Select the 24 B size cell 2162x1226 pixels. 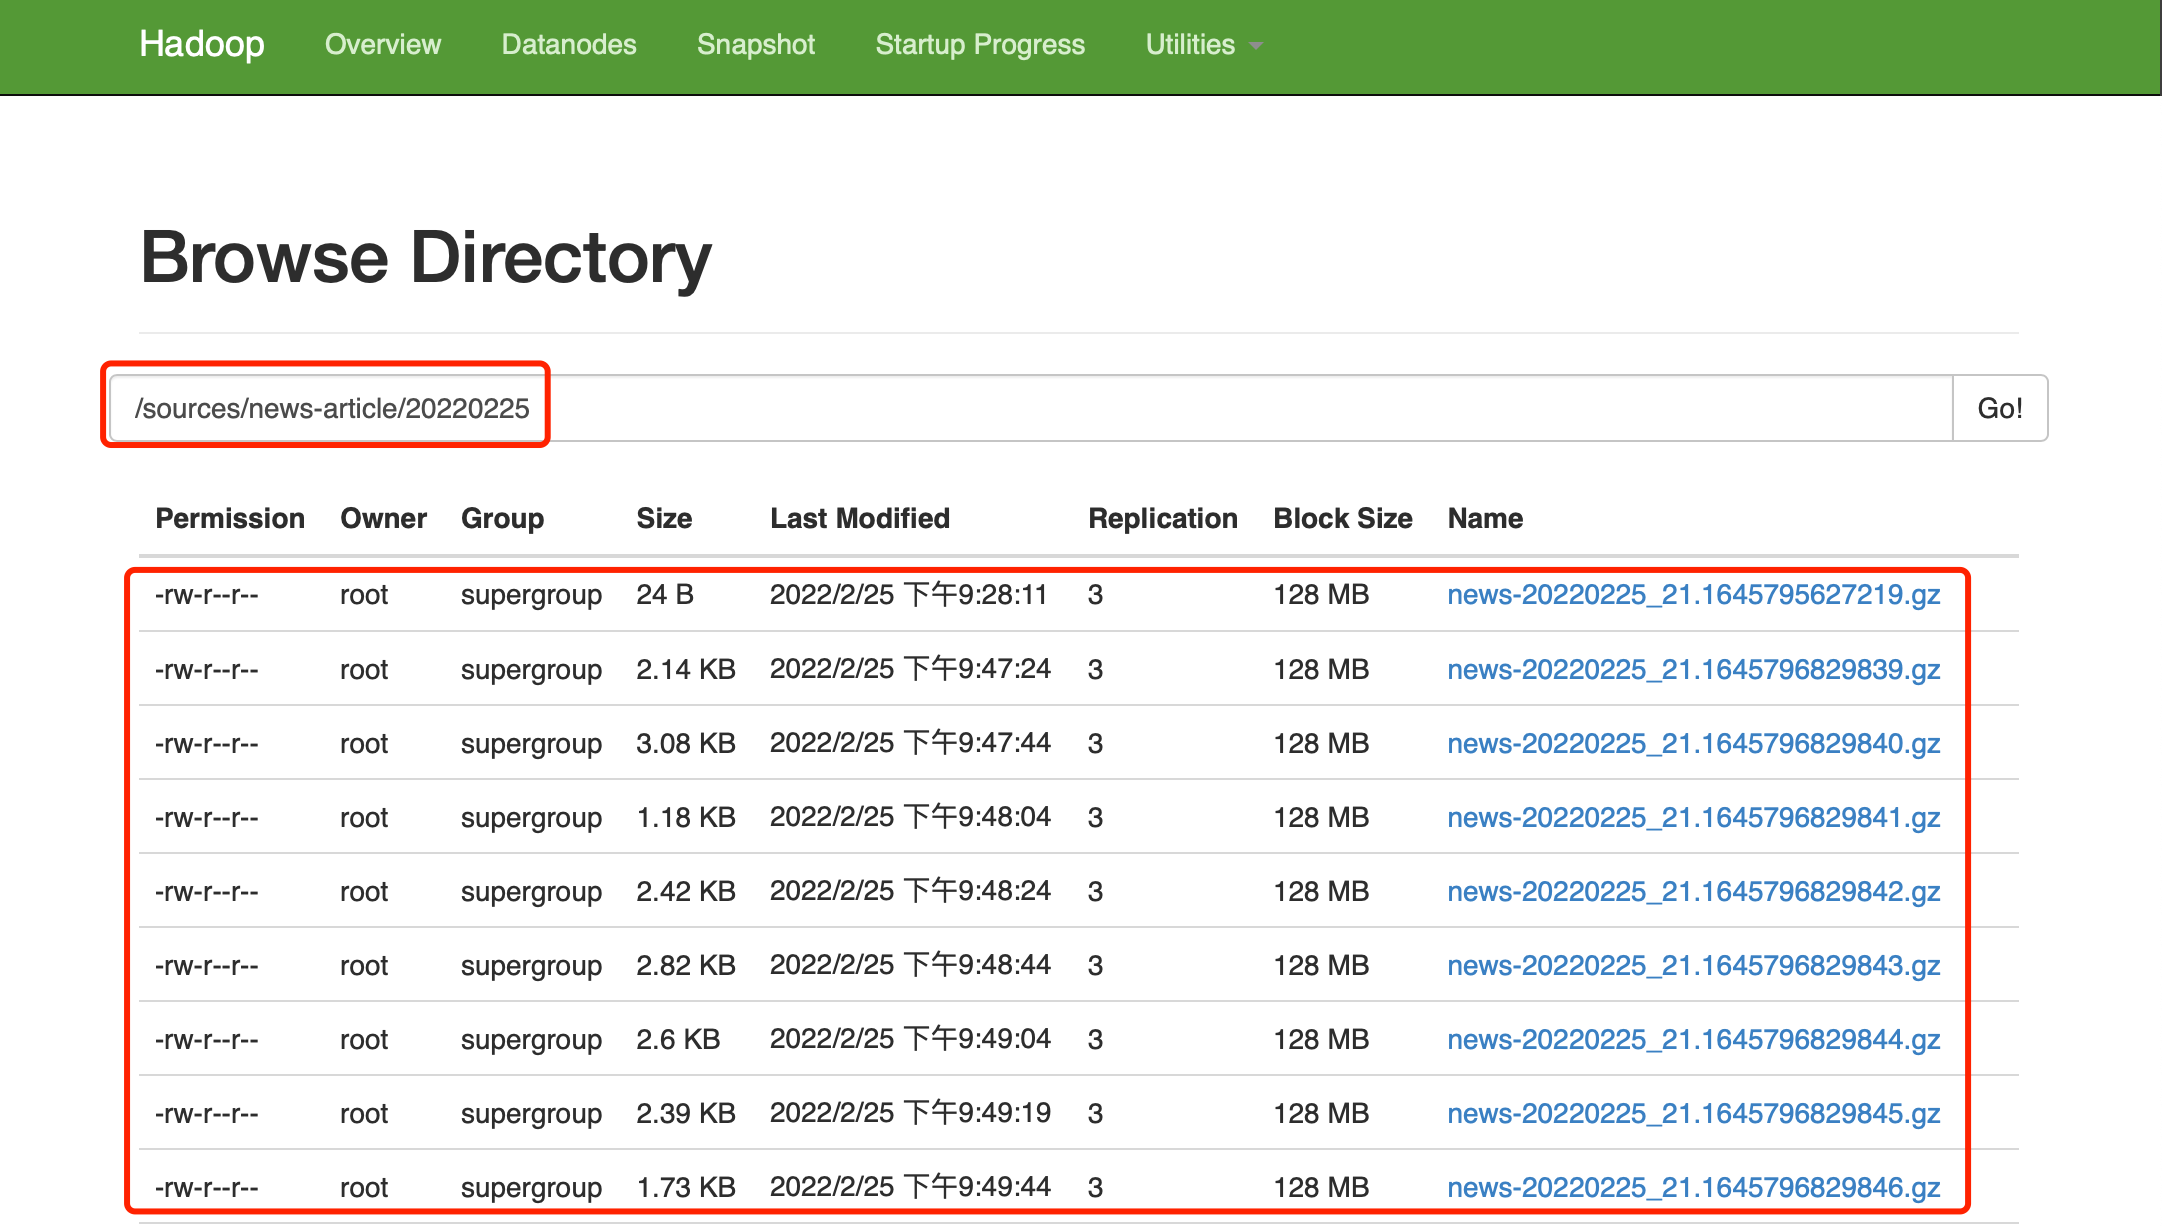pyautogui.click(x=665, y=595)
